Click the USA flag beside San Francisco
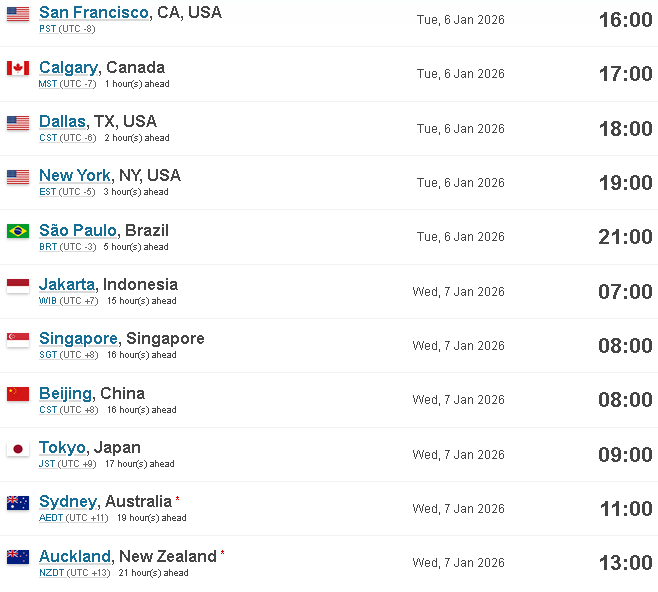The height and width of the screenshot is (592, 658). click(18, 14)
